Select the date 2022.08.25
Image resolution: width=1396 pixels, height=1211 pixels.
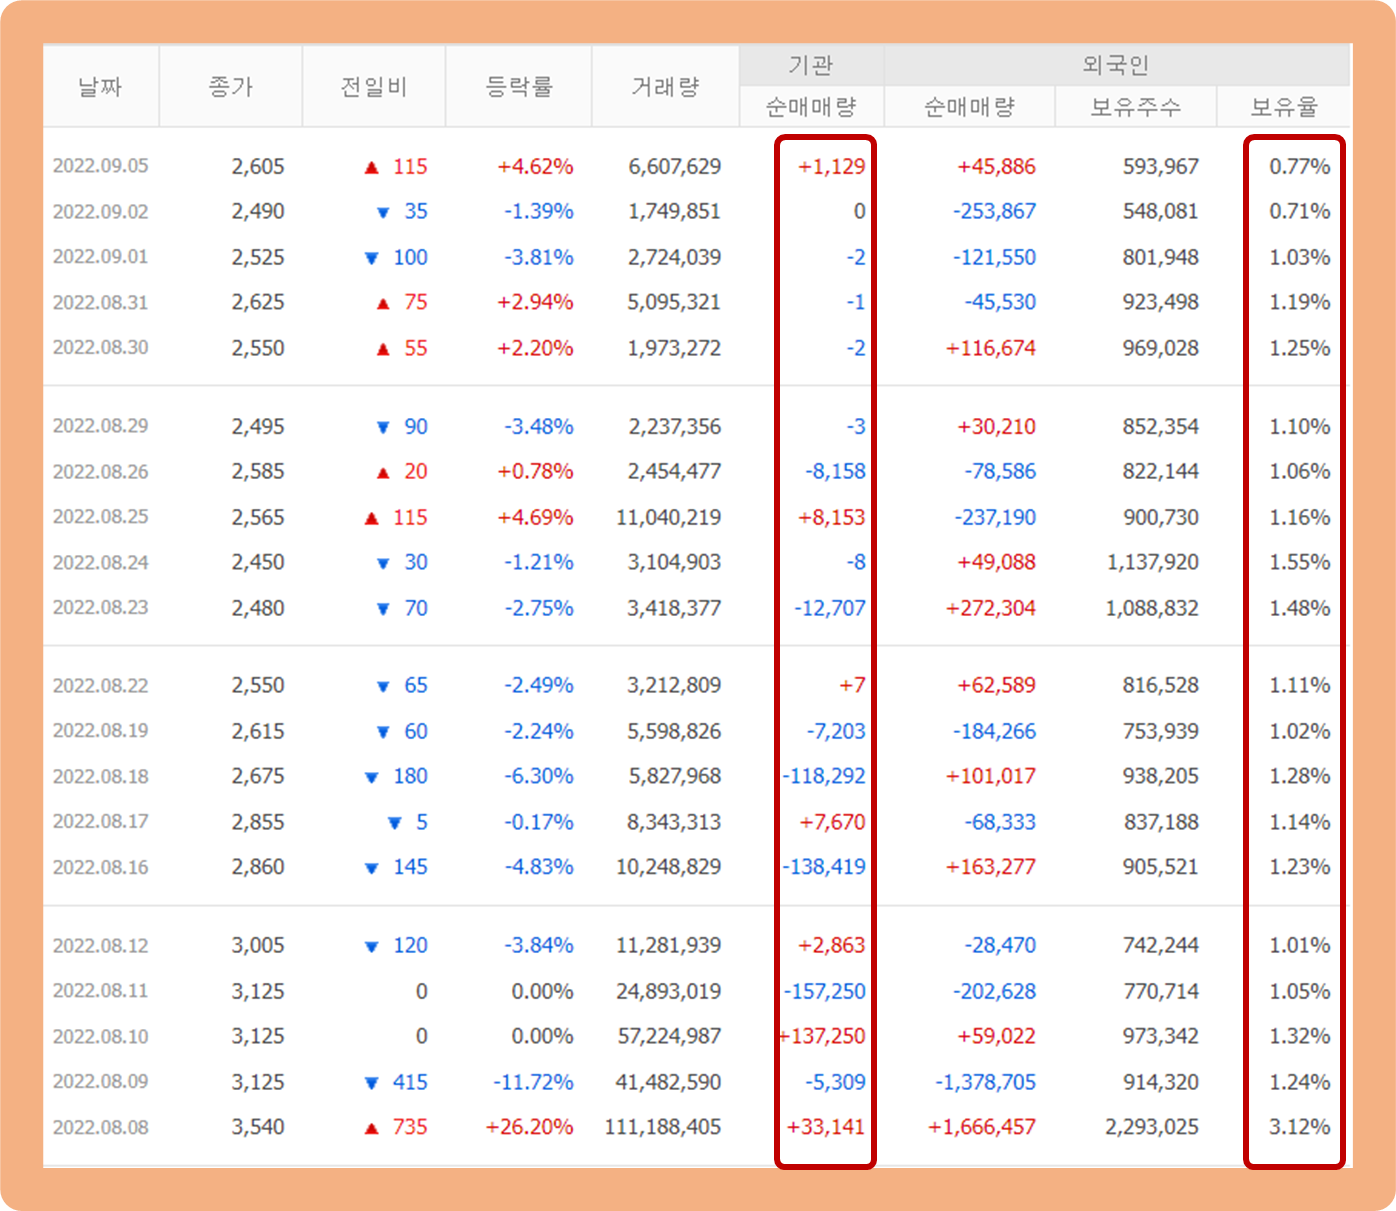tap(100, 517)
